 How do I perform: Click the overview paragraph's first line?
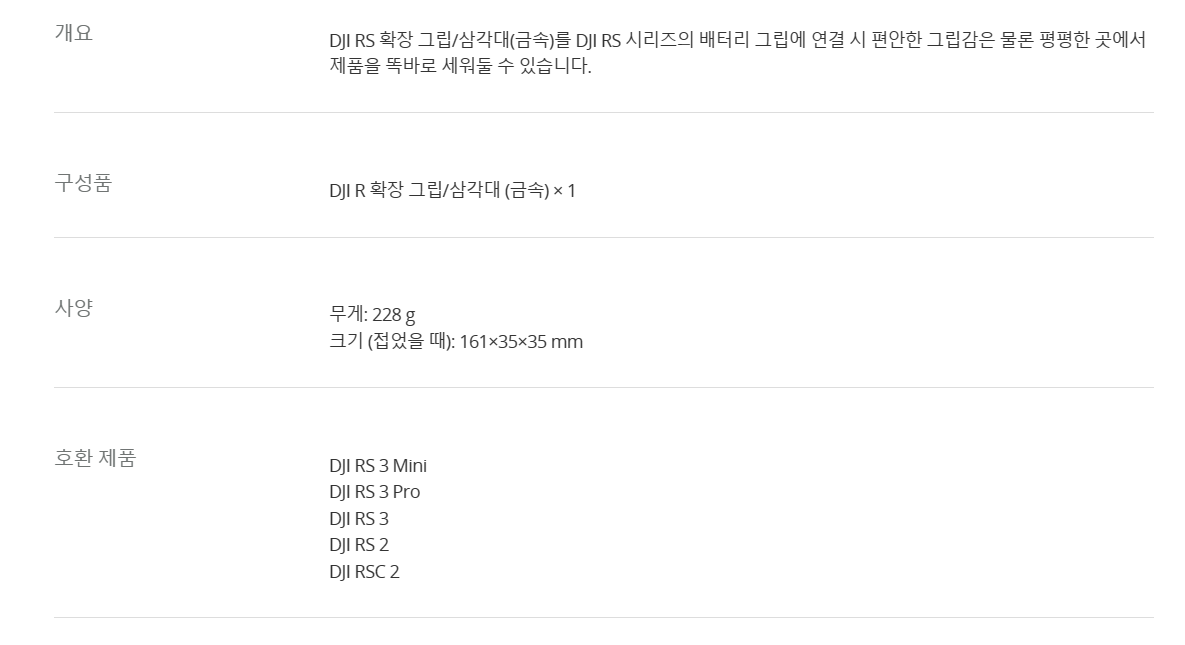[738, 40]
